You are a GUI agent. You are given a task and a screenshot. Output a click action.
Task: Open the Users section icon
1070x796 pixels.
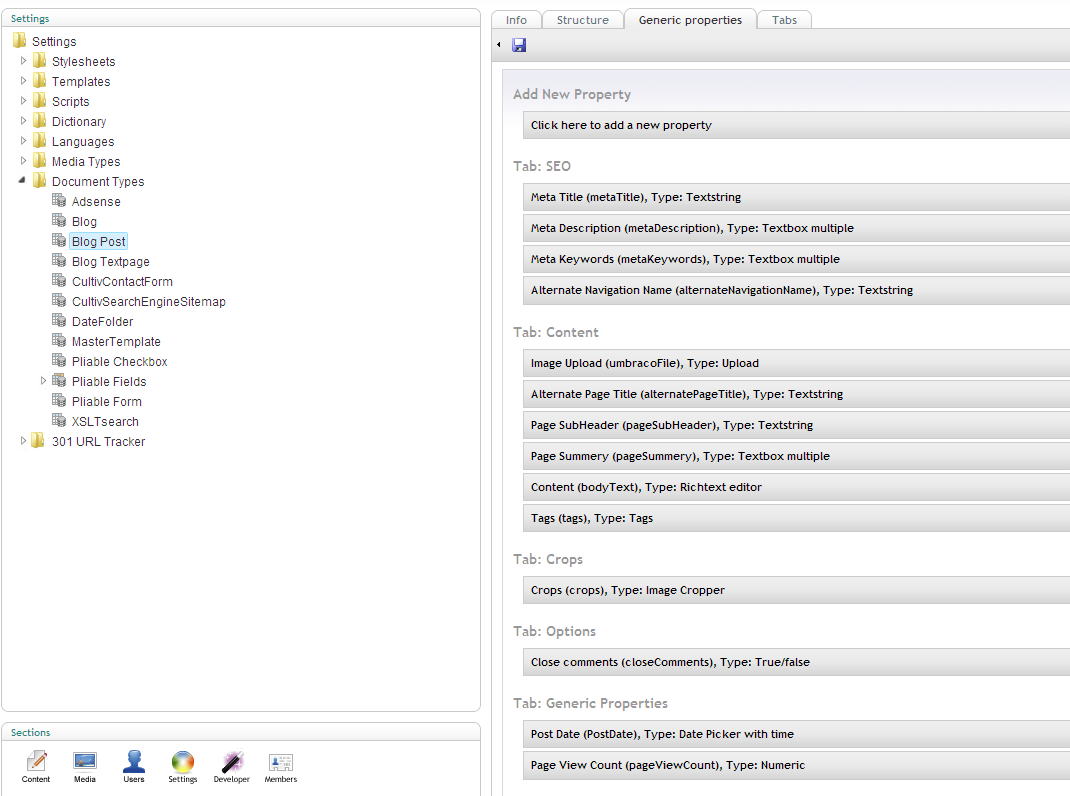(x=134, y=762)
